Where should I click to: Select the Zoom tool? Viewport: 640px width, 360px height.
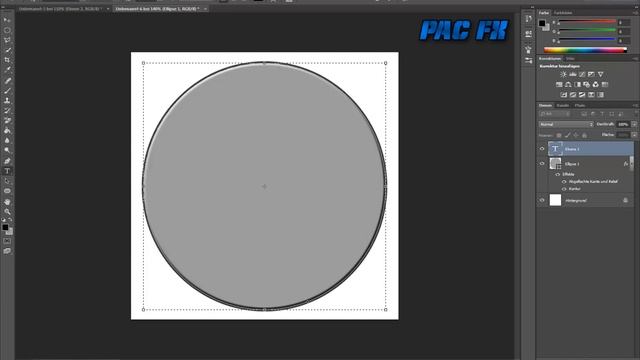click(x=7, y=211)
